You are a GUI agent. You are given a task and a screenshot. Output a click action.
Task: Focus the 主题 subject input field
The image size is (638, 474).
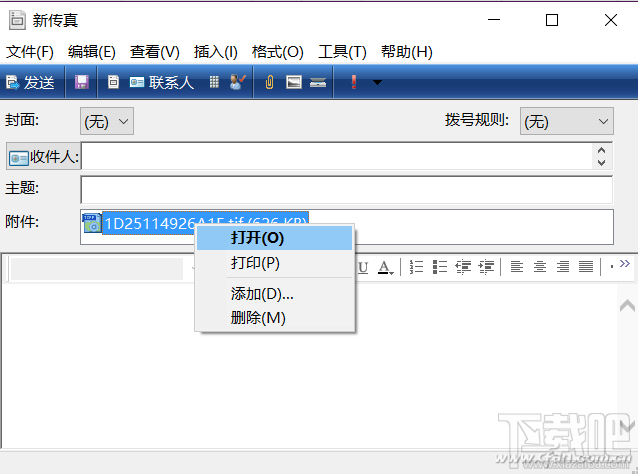[x=347, y=189]
